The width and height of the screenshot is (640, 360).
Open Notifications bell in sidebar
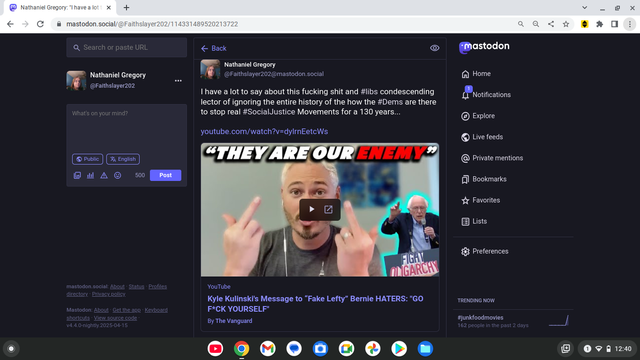(x=465, y=95)
